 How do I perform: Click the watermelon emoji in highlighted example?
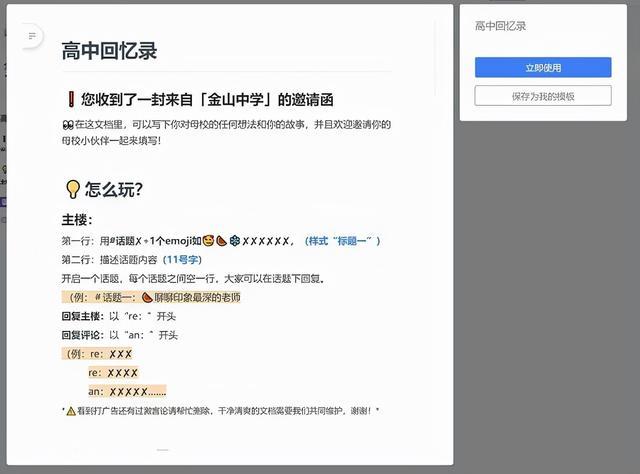click(x=147, y=297)
